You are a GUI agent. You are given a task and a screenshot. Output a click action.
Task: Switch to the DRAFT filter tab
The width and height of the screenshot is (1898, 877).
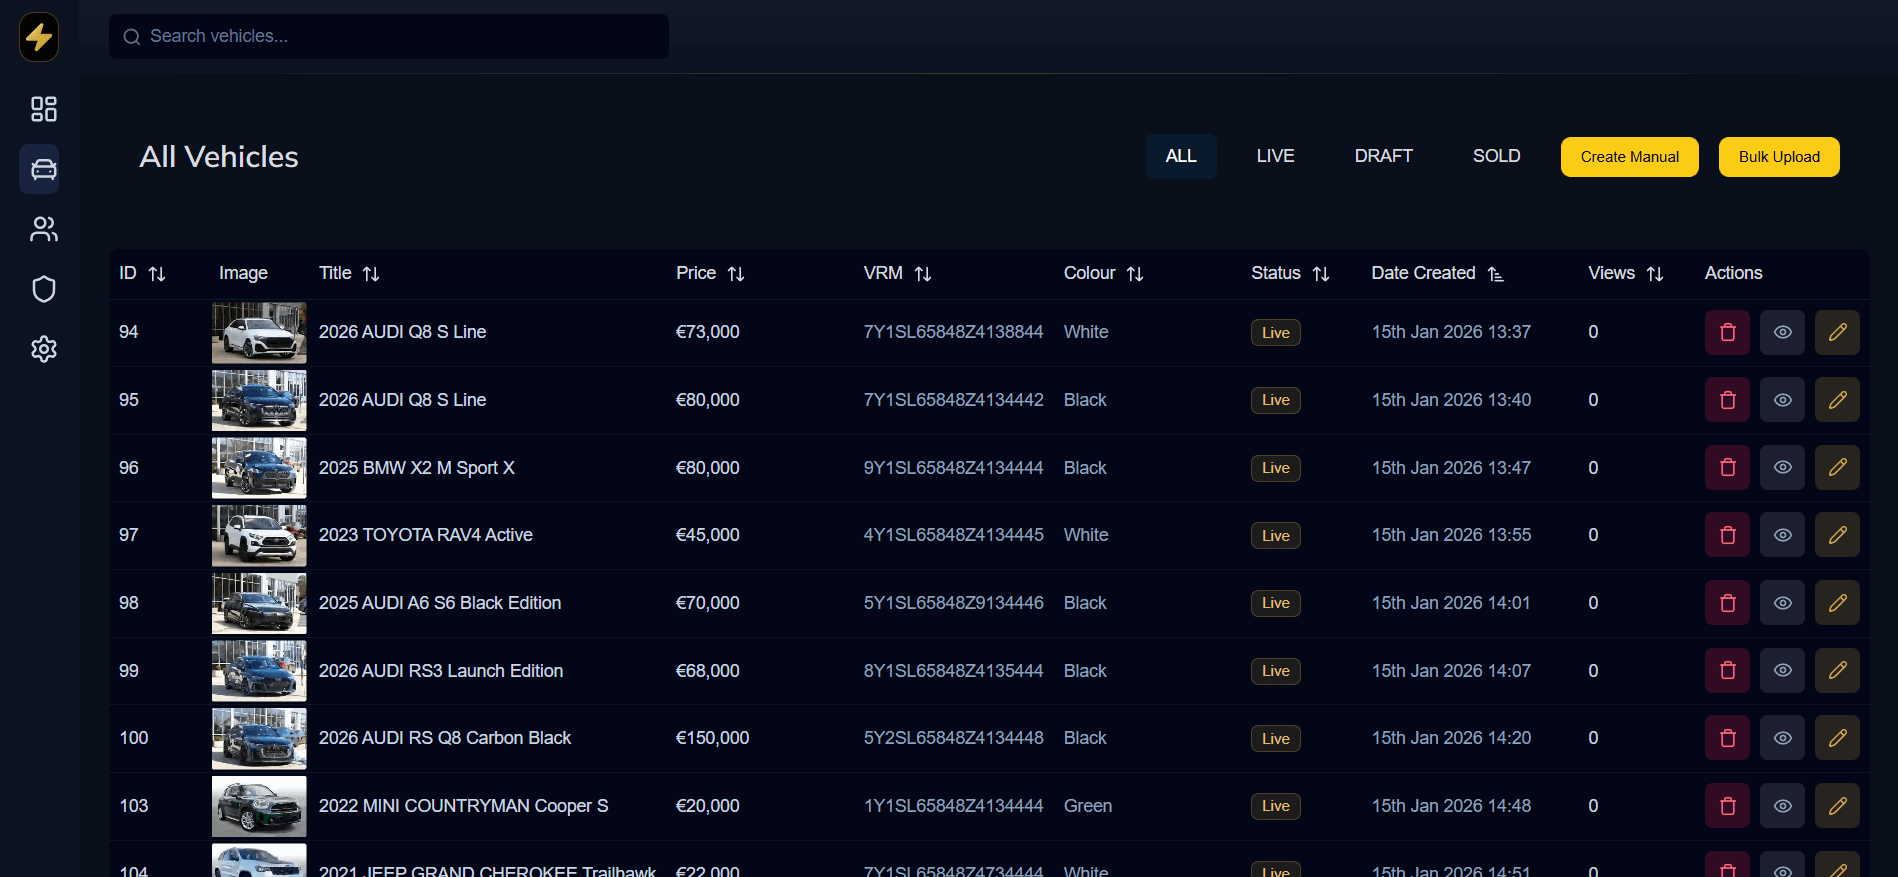[x=1383, y=156]
